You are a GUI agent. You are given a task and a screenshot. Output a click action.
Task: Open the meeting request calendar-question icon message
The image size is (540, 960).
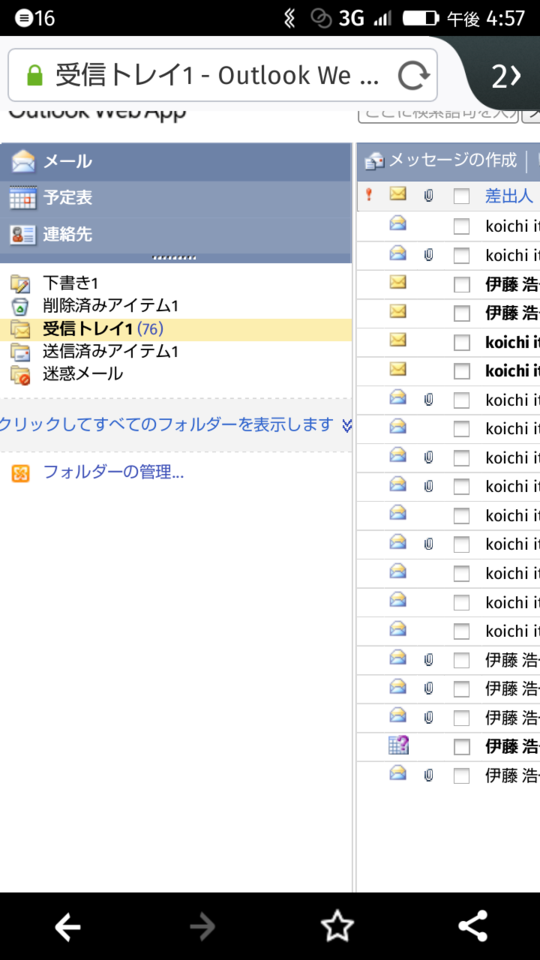point(399,745)
